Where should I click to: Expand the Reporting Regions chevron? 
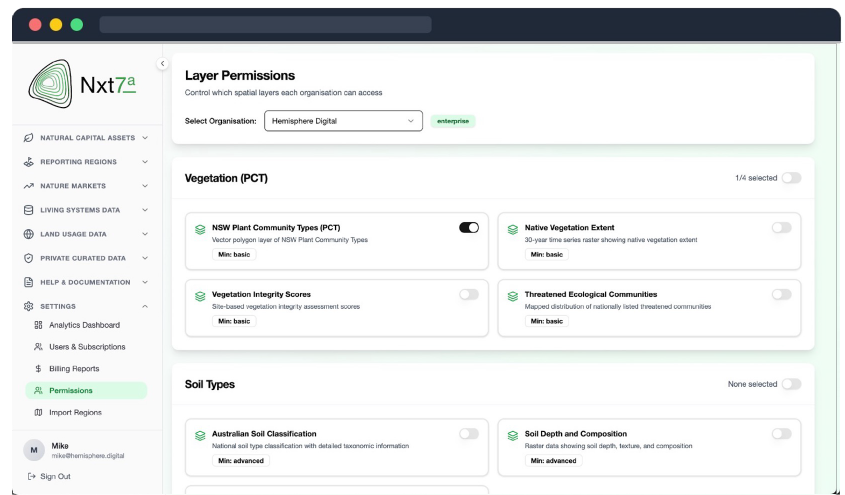coord(145,162)
